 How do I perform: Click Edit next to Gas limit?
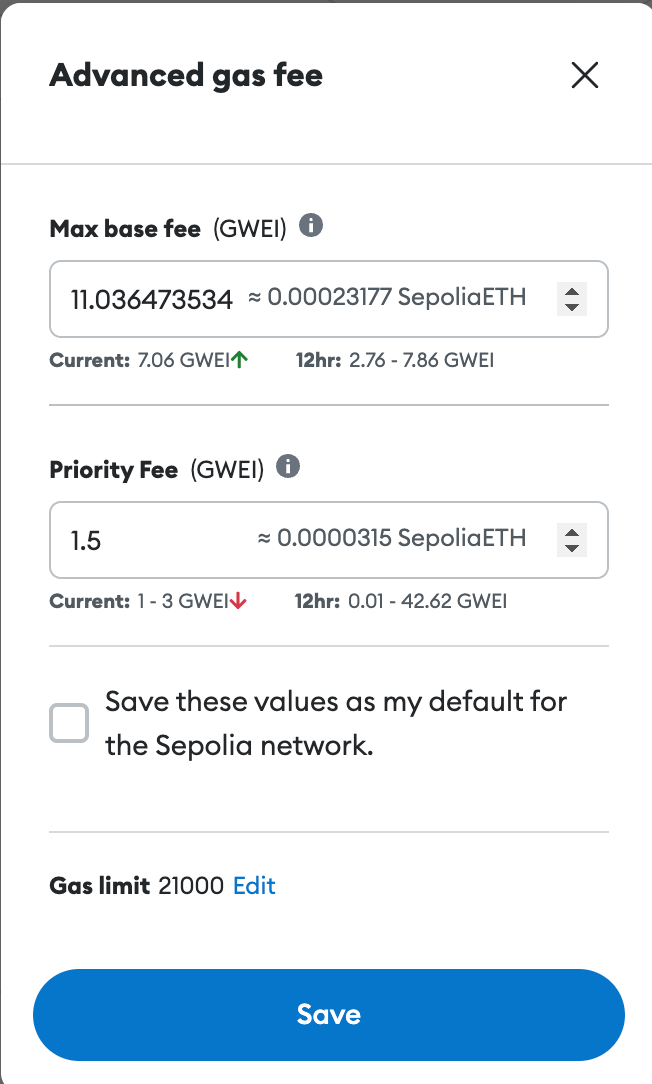254,886
